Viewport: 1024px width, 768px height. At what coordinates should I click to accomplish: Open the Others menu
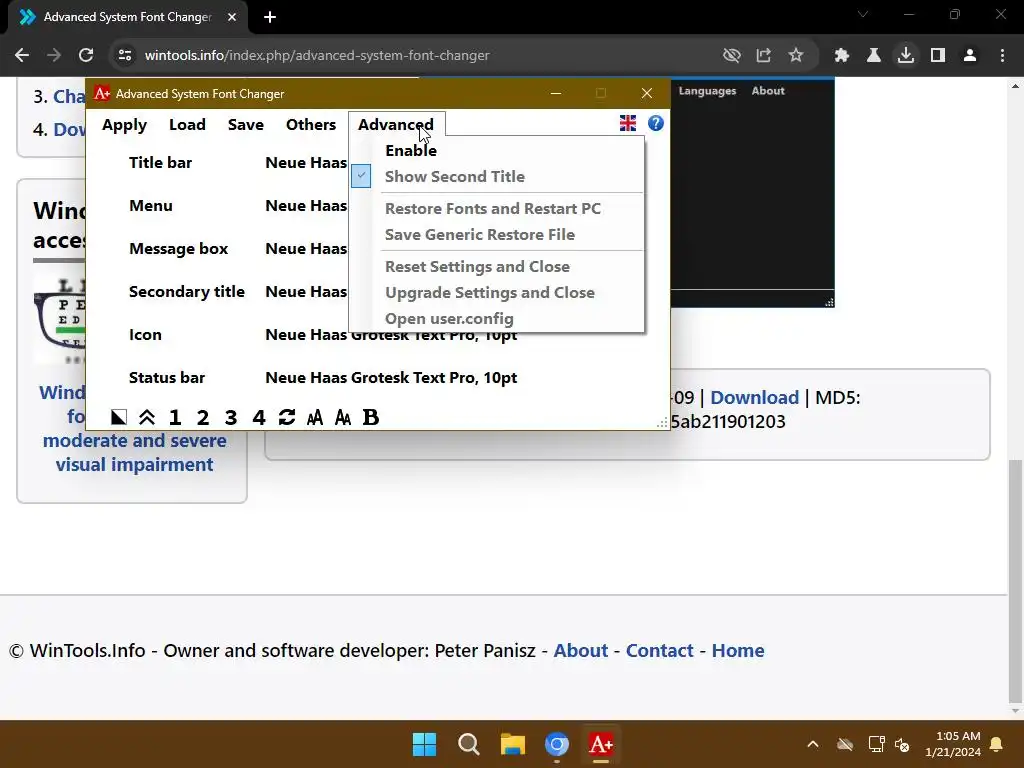pos(311,125)
